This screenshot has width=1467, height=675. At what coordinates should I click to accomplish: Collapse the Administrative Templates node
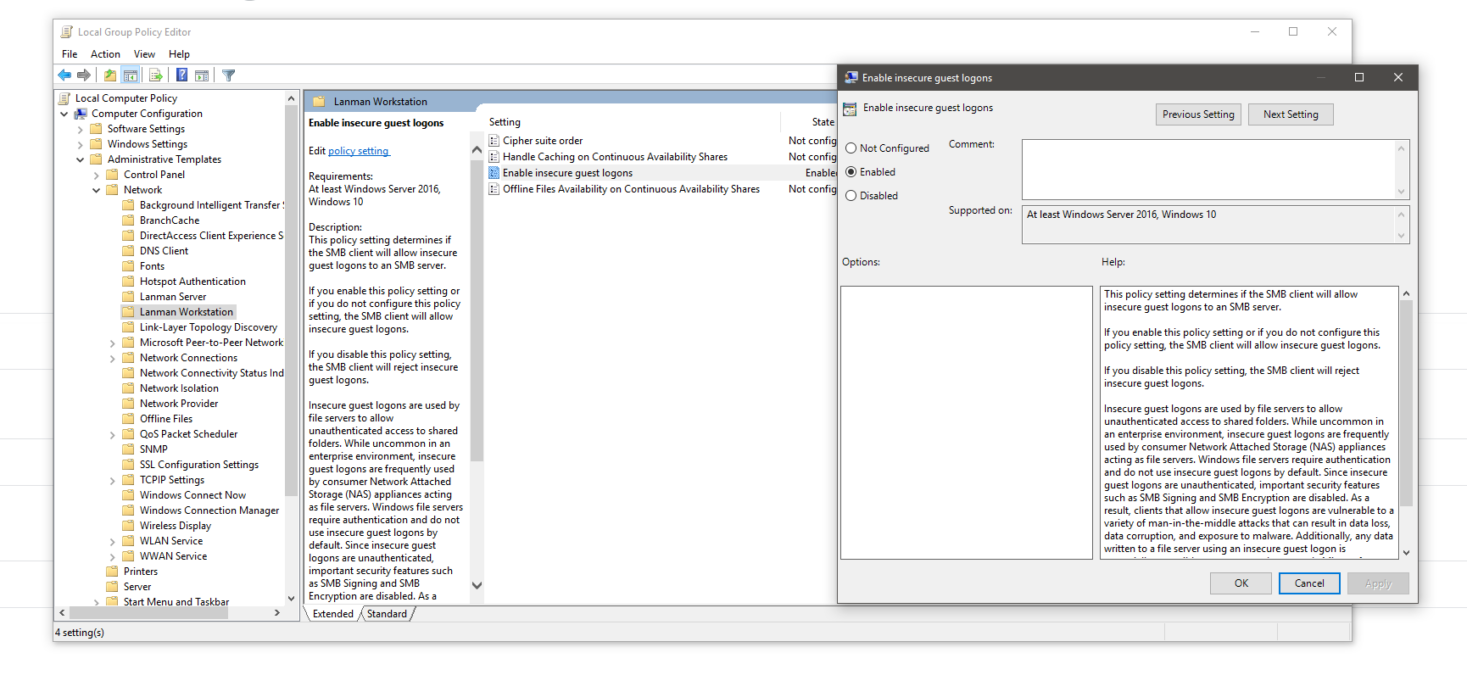point(81,159)
